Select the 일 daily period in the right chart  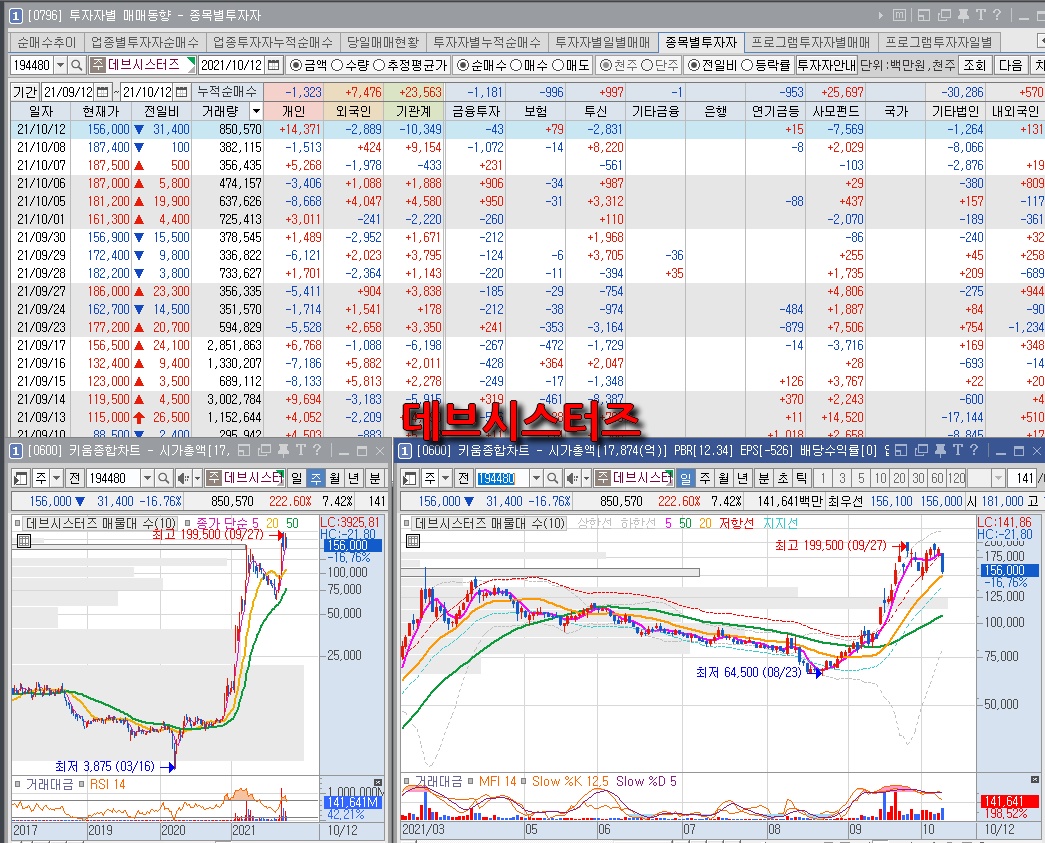(x=685, y=478)
